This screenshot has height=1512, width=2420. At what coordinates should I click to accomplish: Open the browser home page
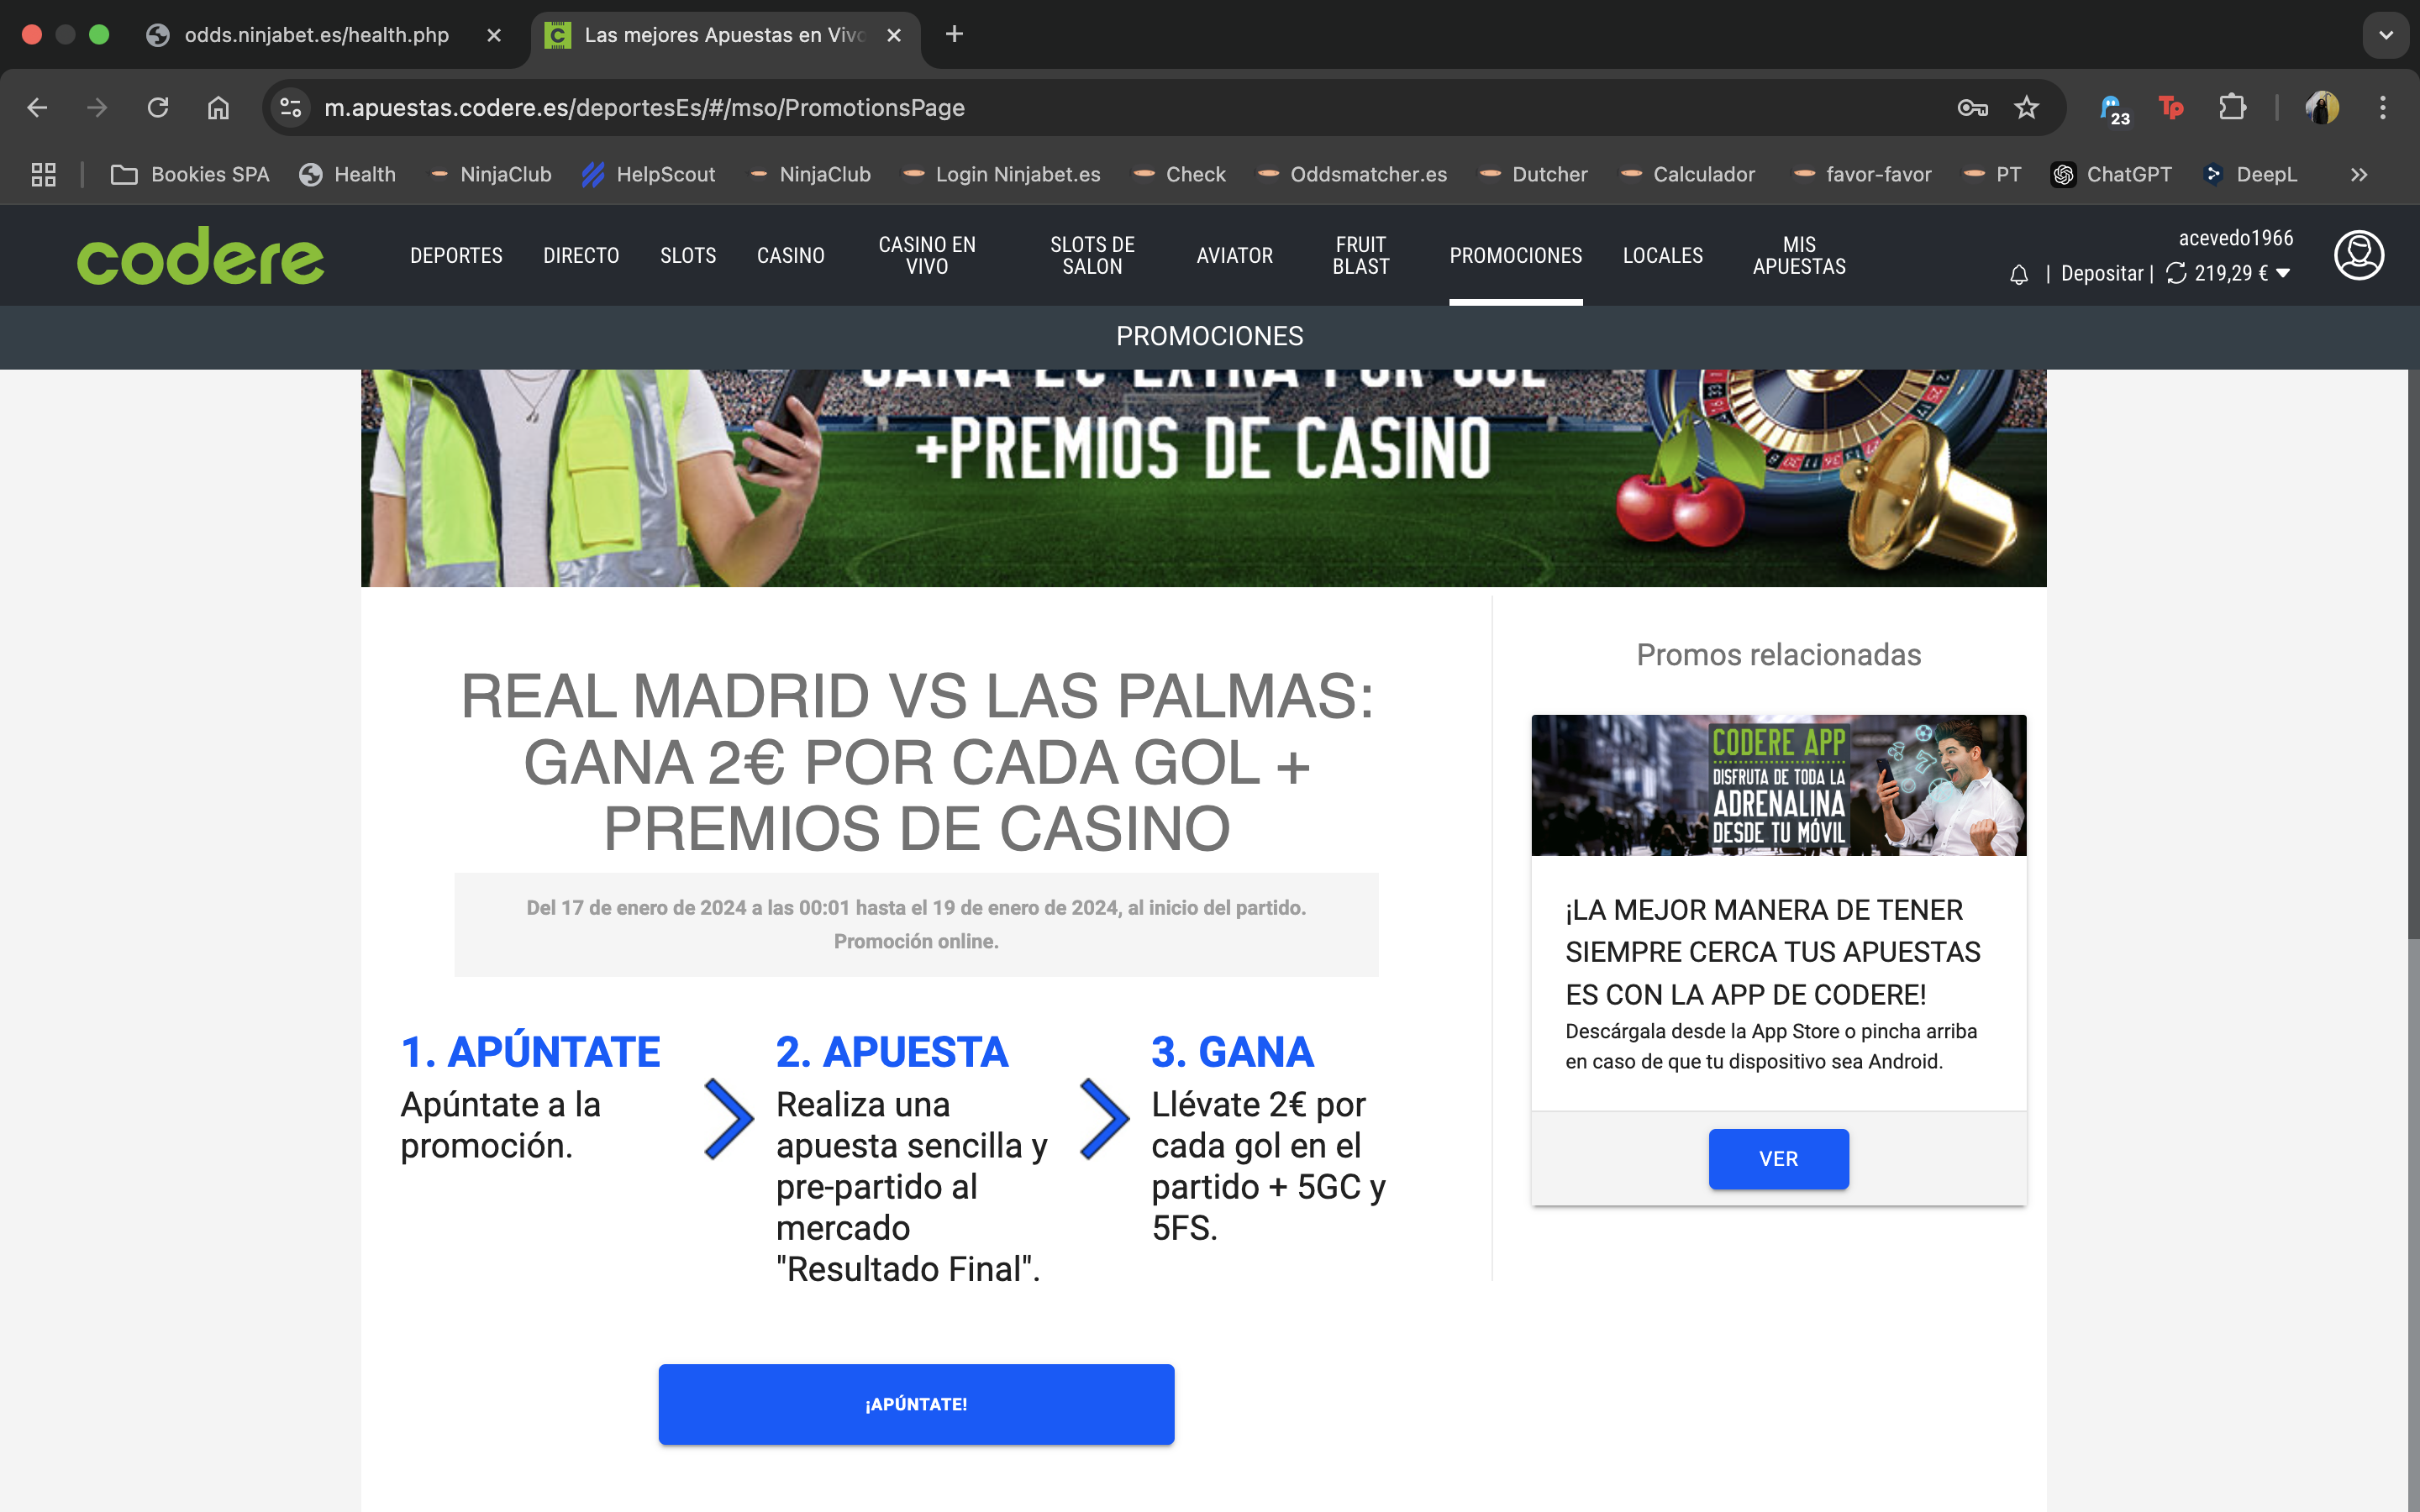(x=218, y=107)
